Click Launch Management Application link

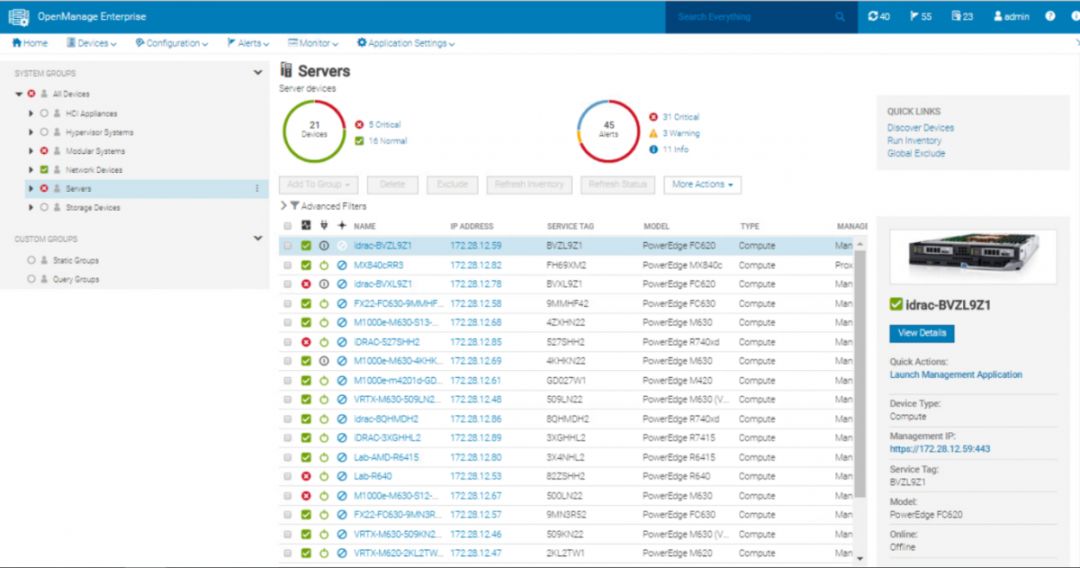pyautogui.click(x=956, y=375)
